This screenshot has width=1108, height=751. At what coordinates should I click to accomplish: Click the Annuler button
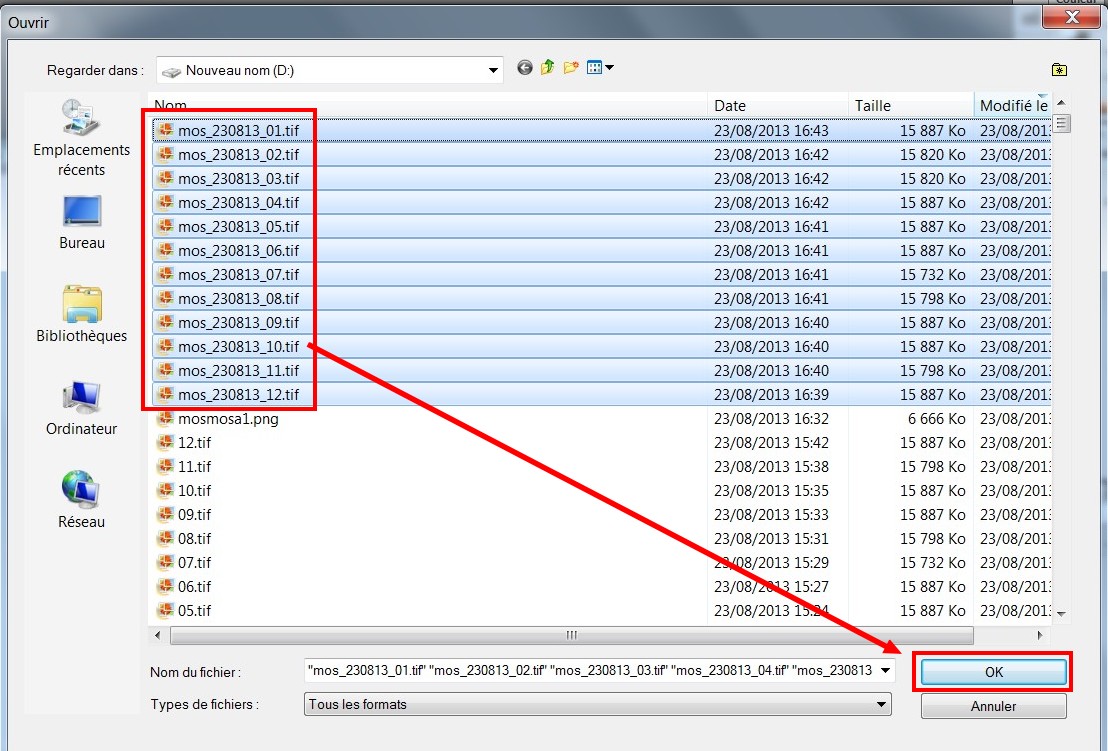click(994, 706)
